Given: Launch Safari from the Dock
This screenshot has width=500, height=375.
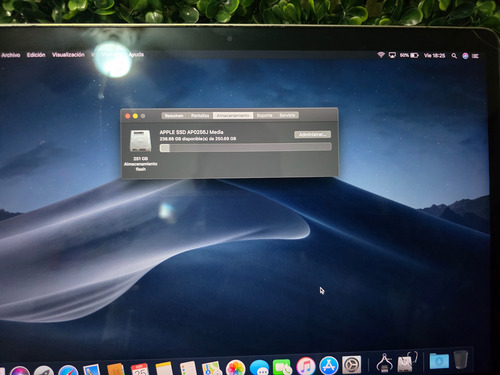Looking at the screenshot, I should pos(68,370).
